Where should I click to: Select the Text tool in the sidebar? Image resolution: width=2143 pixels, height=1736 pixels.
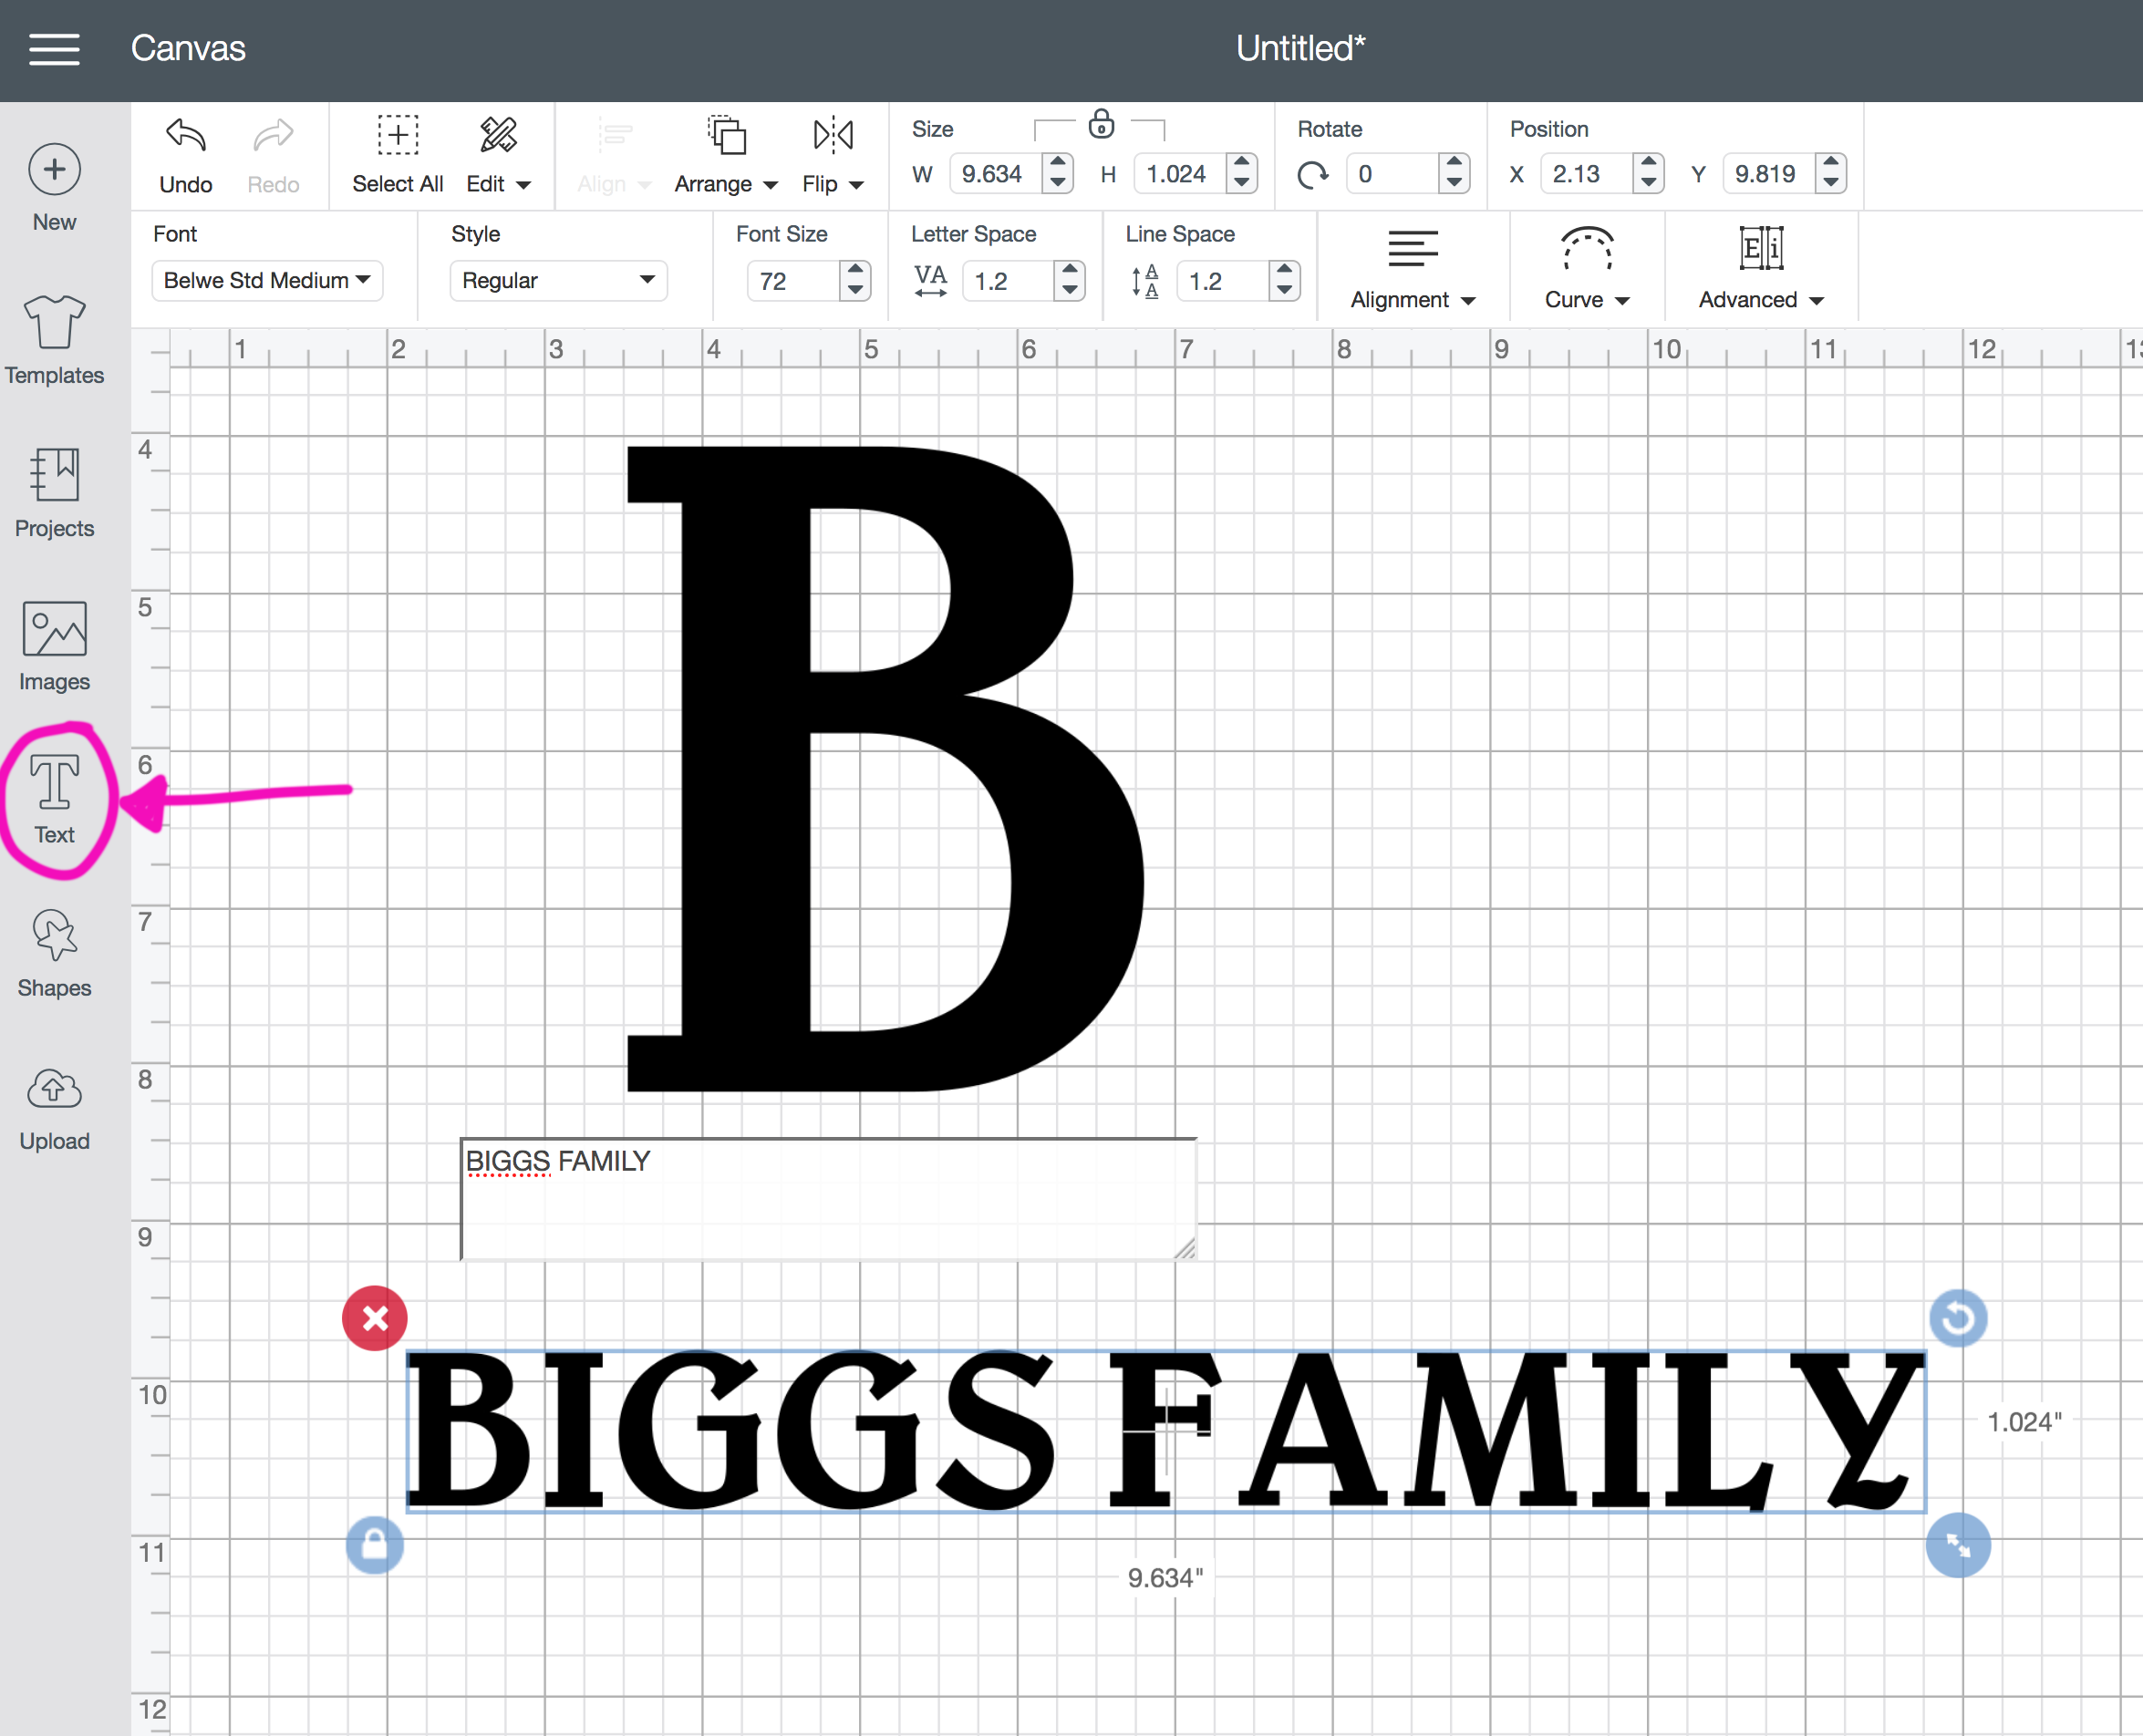coord(54,797)
